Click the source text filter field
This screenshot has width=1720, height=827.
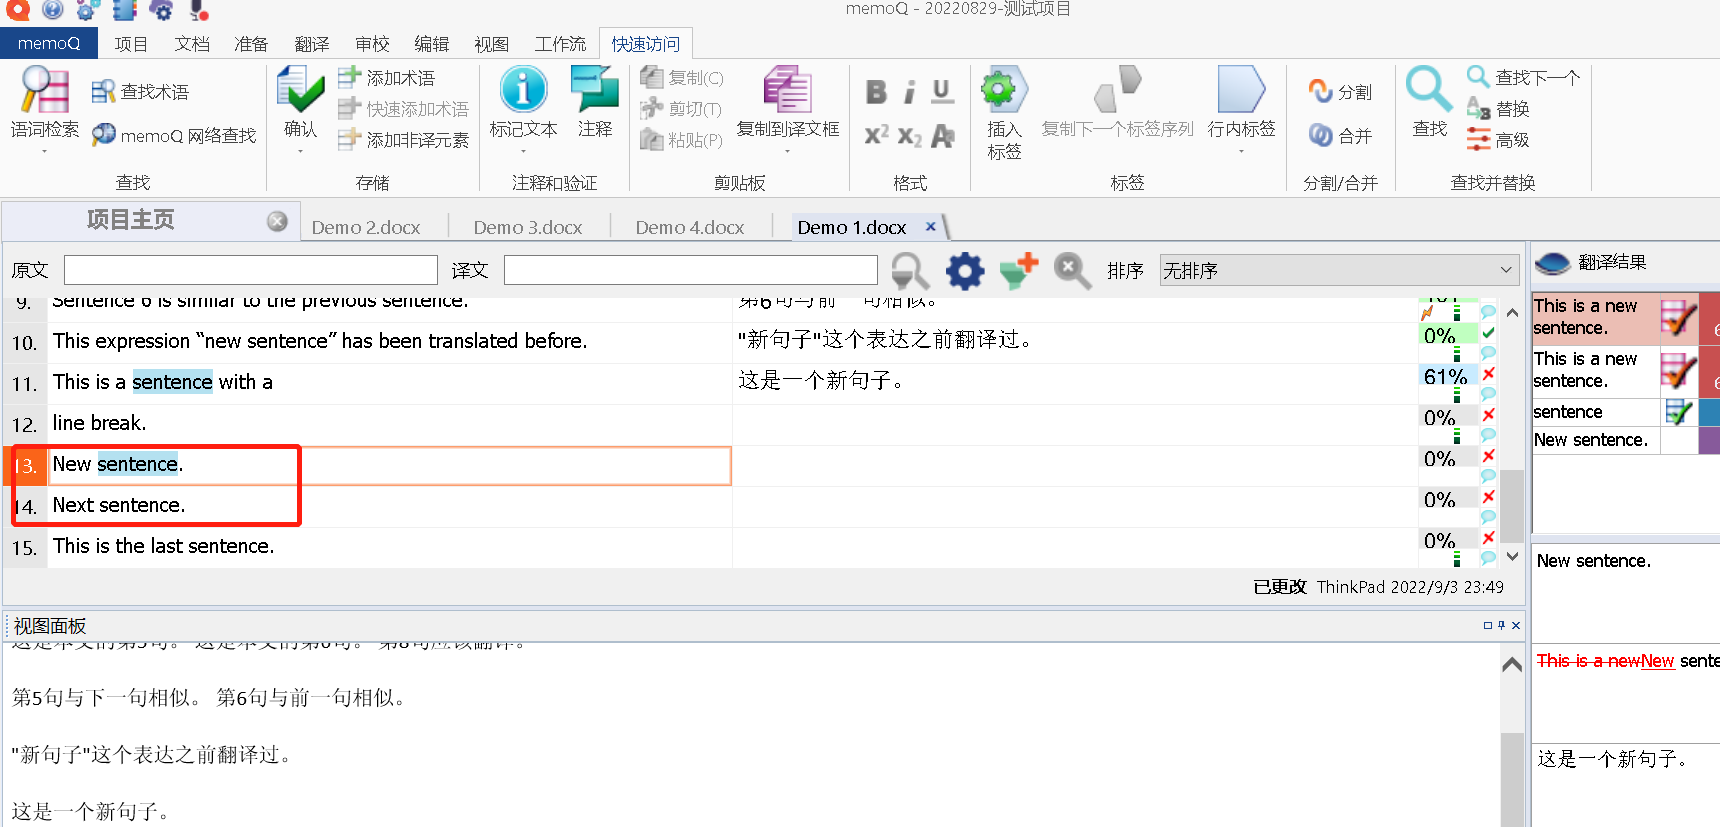click(251, 270)
